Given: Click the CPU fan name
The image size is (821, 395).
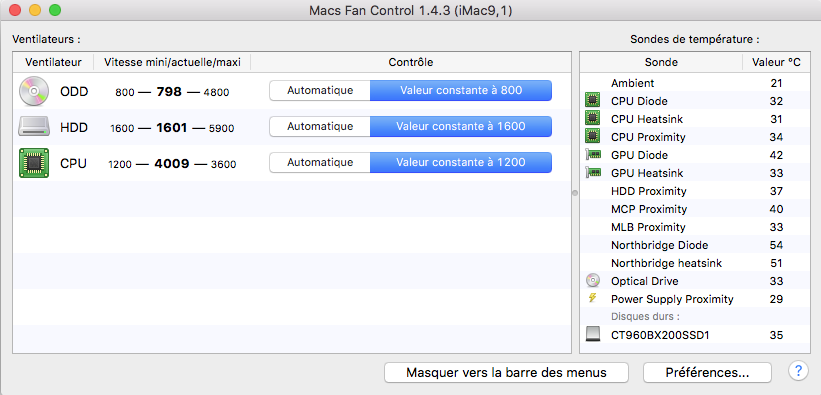Looking at the screenshot, I should [73, 163].
